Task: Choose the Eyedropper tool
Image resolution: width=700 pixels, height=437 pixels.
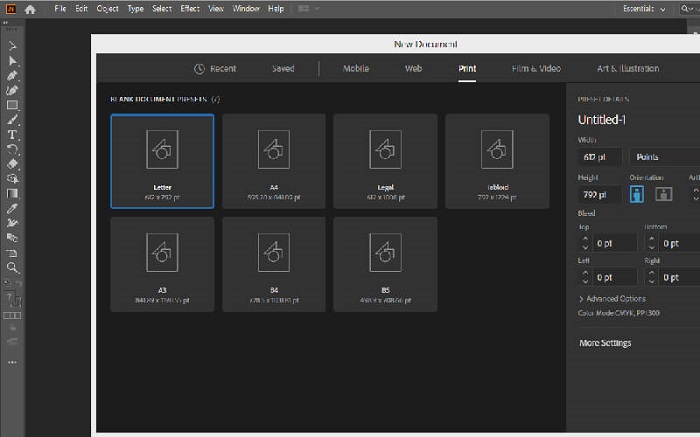Action: pyautogui.click(x=12, y=209)
